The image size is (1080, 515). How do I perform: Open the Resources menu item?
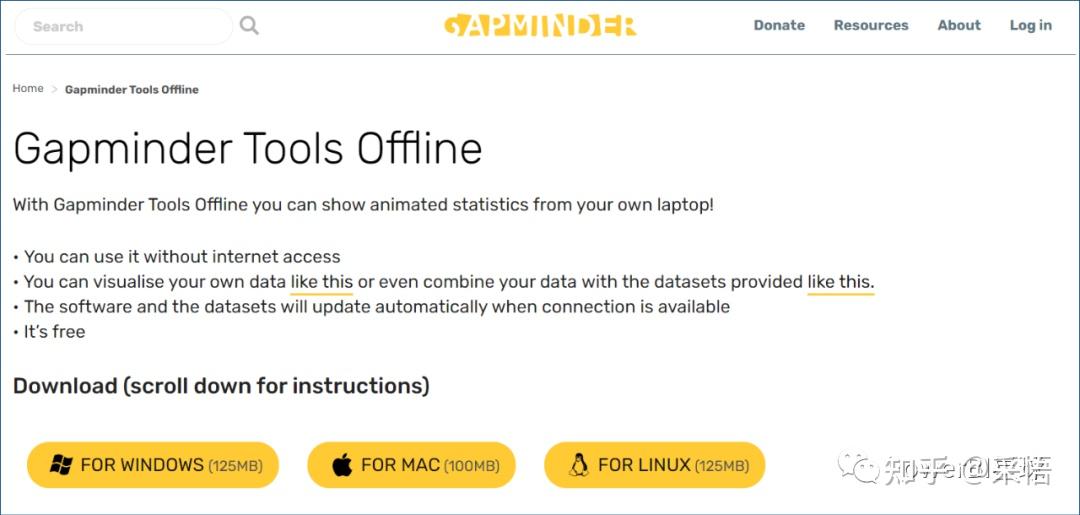tap(871, 25)
